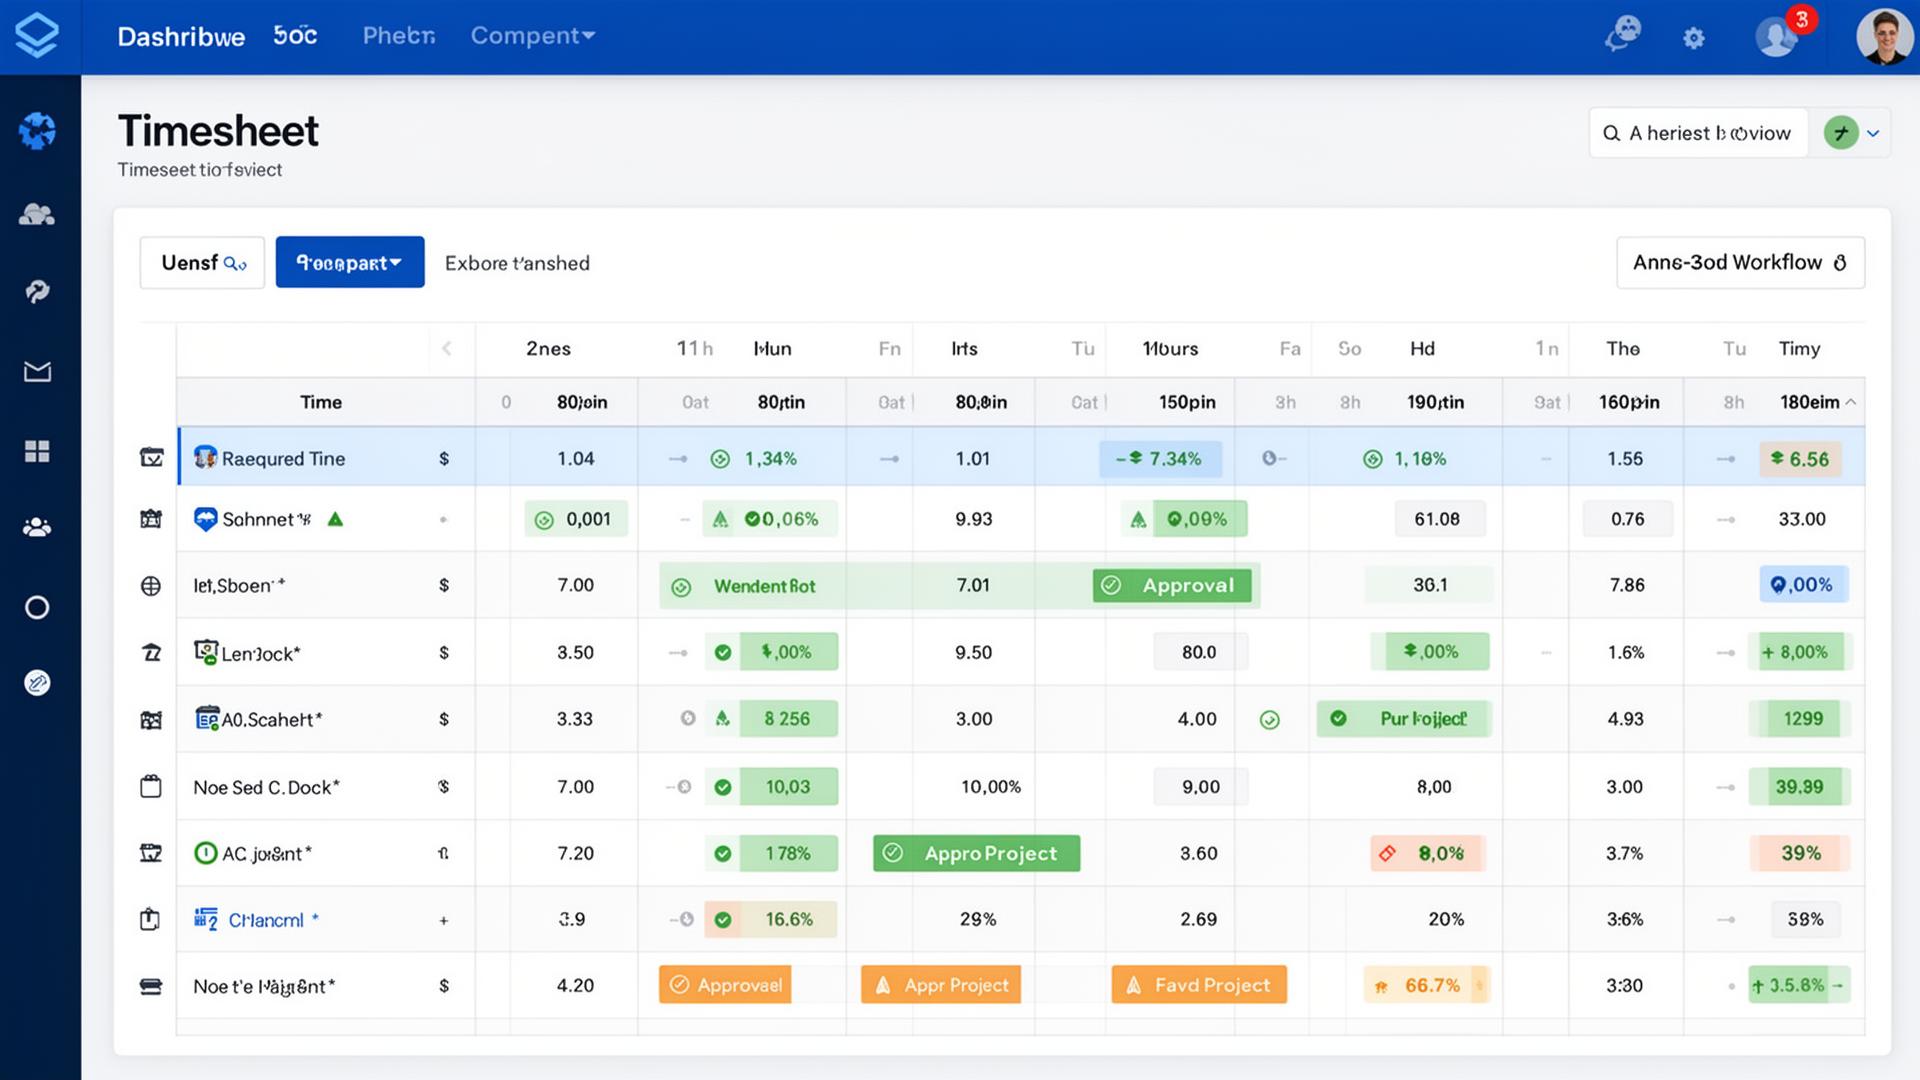Open the Clɪancml link
This screenshot has width=1920, height=1080.
point(266,920)
